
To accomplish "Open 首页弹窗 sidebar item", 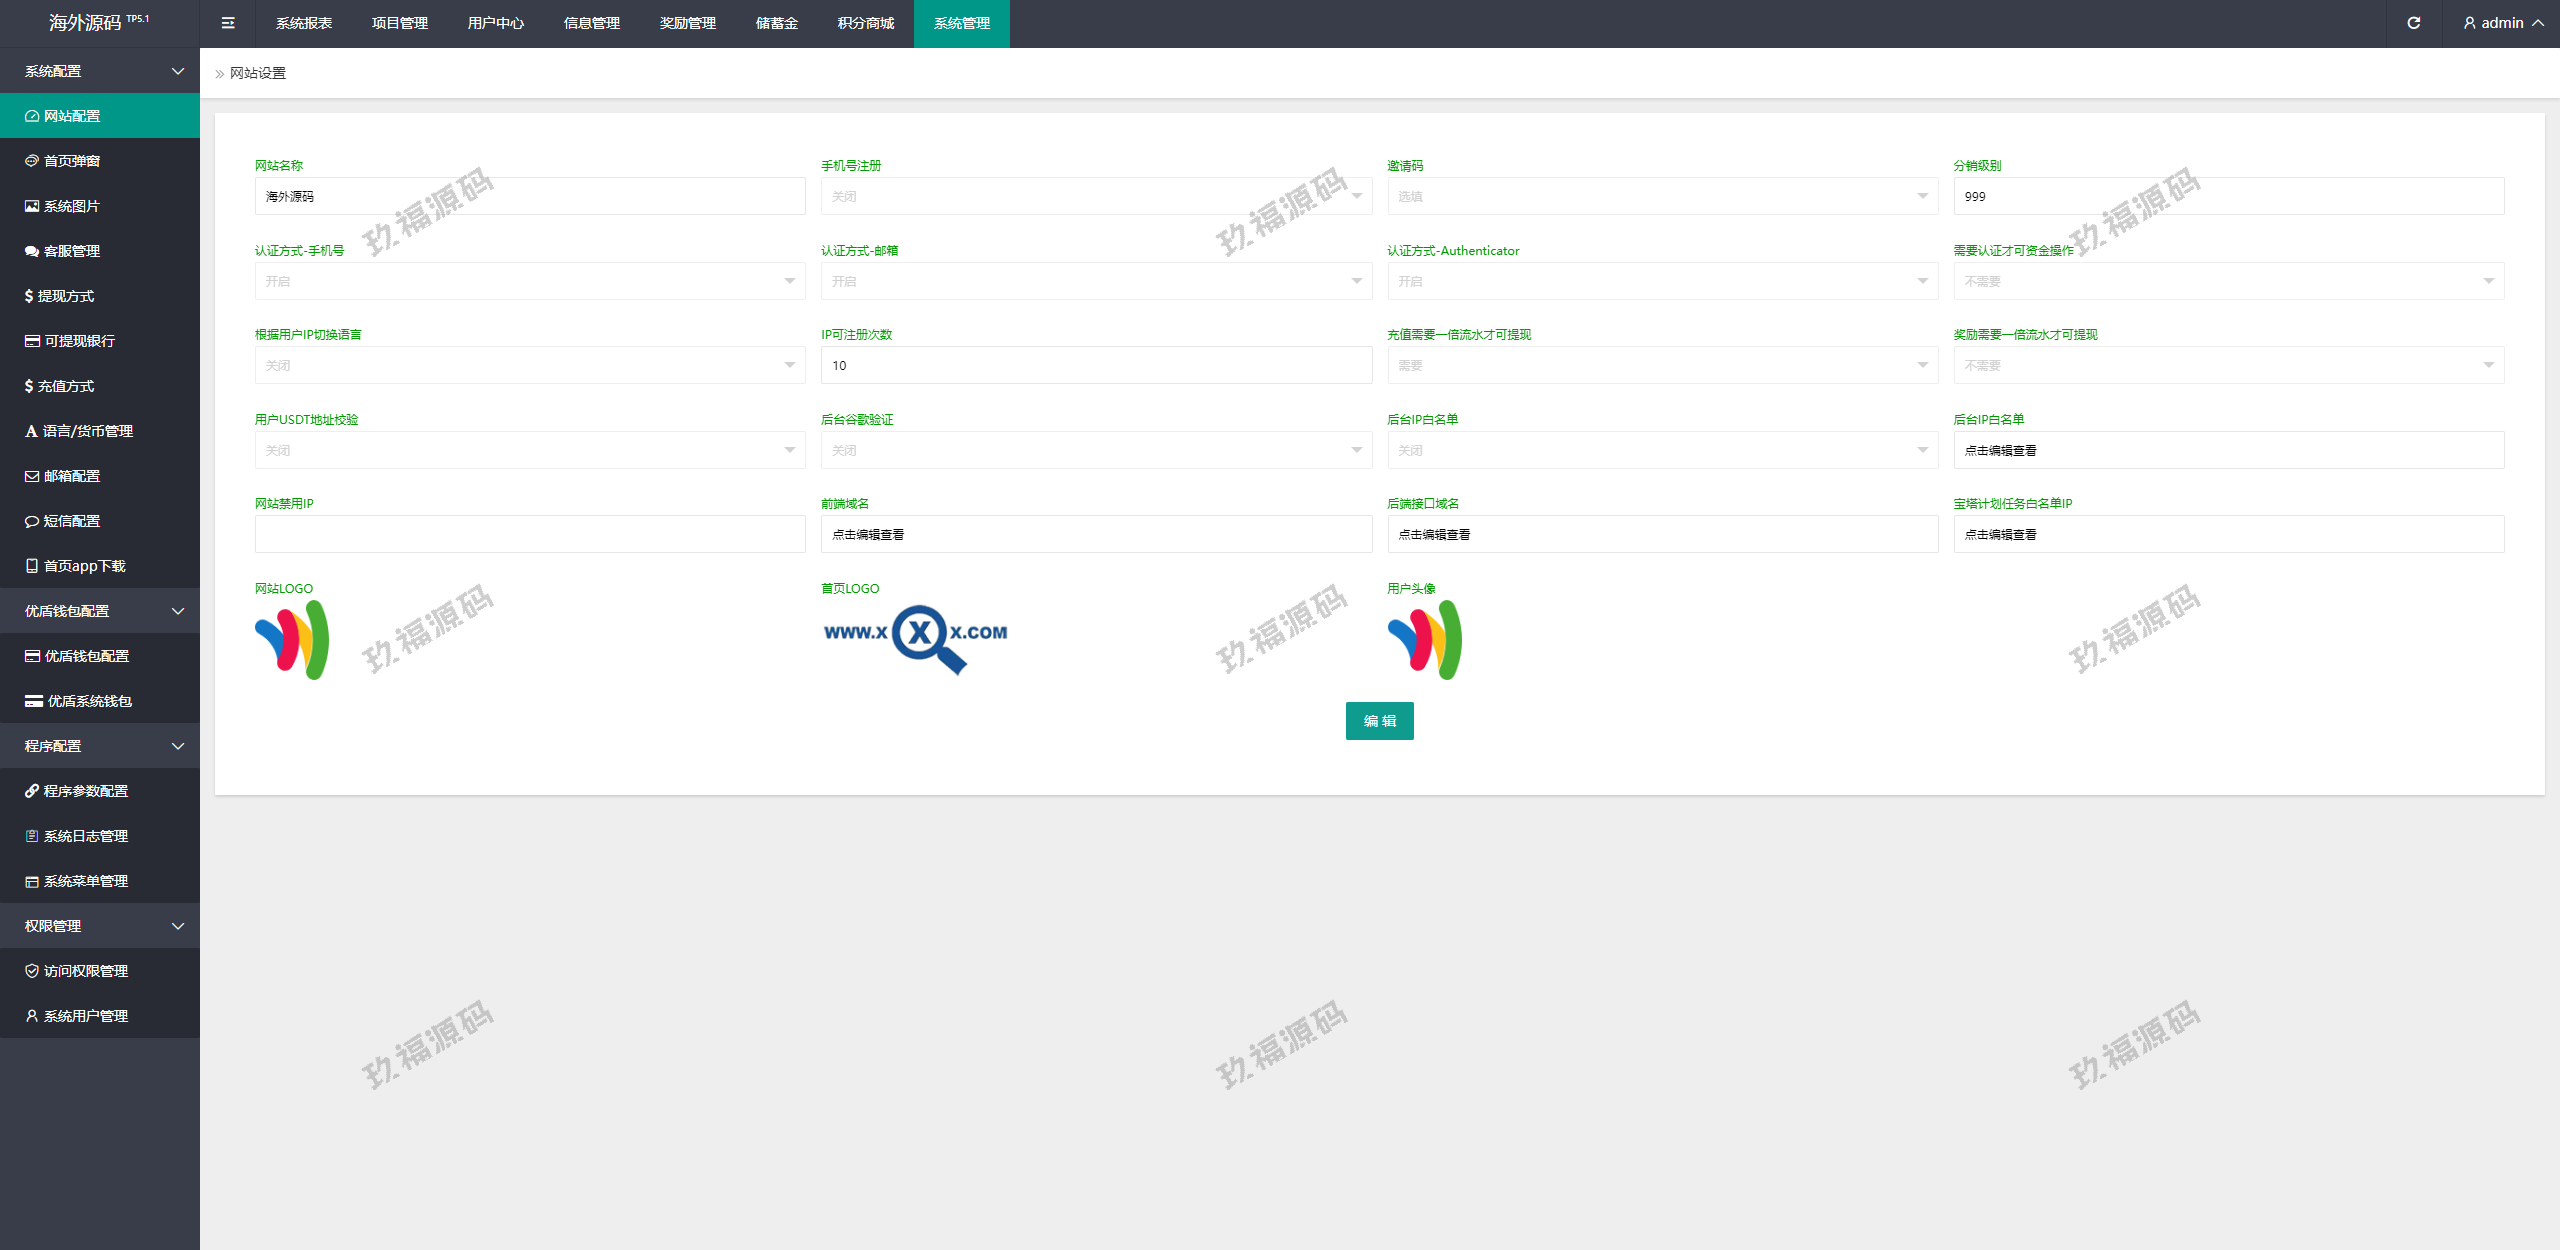I will pos(72,161).
